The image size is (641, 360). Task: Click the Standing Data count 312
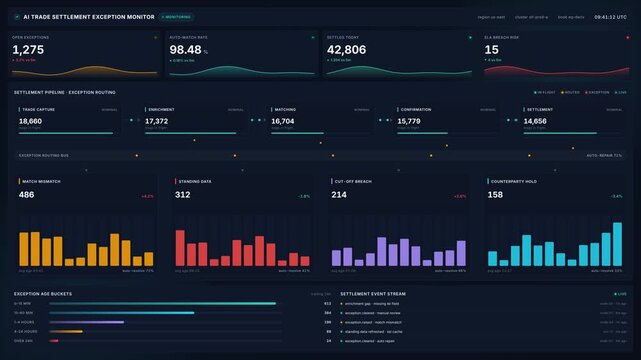pos(183,195)
